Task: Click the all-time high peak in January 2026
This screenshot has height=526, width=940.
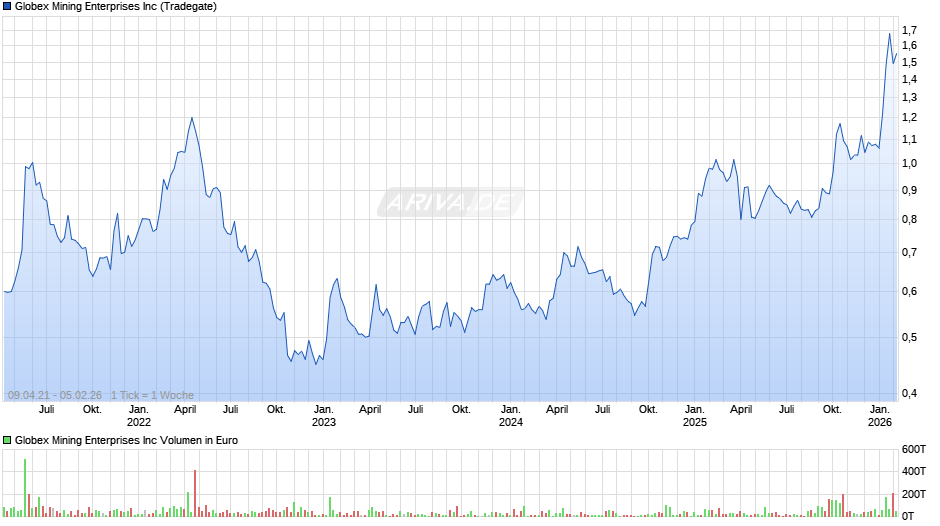Action: click(889, 34)
